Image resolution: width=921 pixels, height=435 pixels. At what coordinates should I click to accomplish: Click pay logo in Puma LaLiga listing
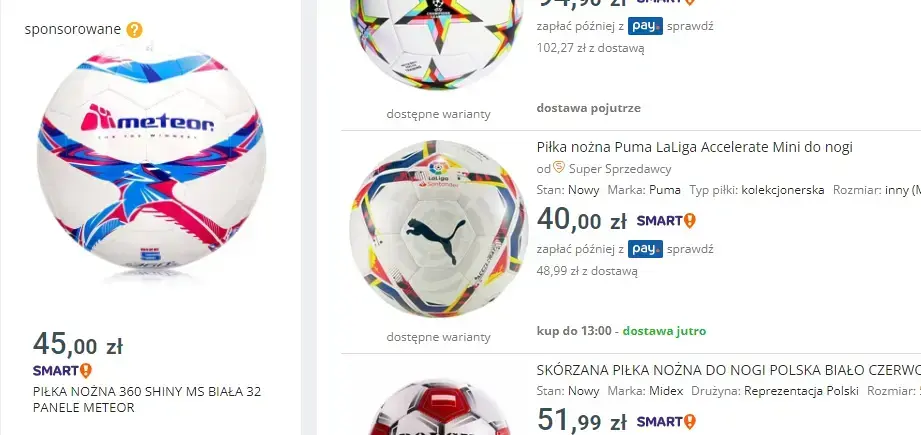point(645,249)
